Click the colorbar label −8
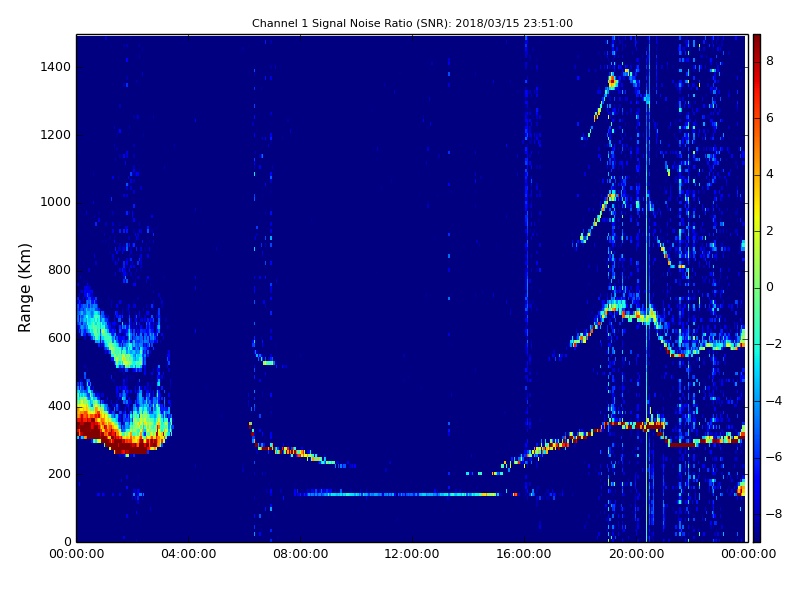This screenshot has height=600, width=800. 774,514
